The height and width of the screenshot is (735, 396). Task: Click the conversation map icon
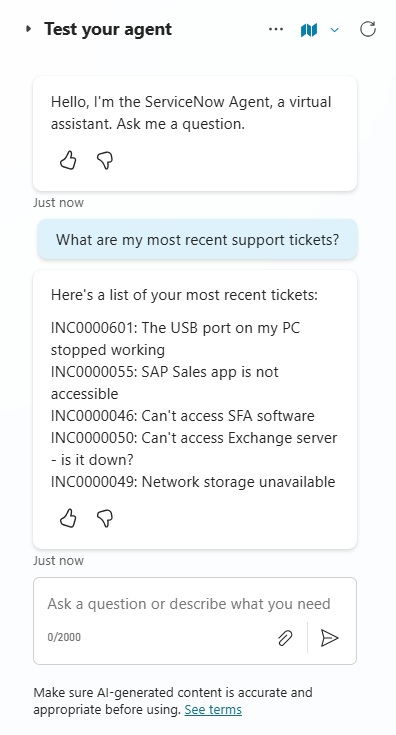click(309, 30)
